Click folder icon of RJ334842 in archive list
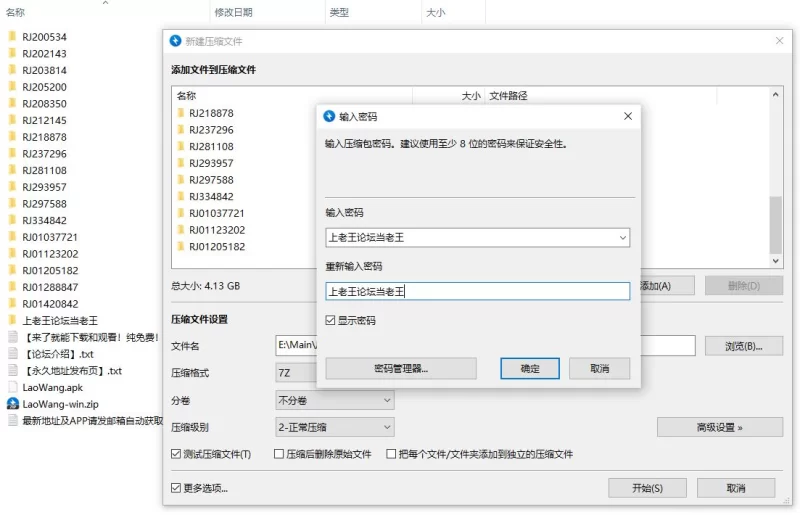800x515 pixels. tap(181, 197)
